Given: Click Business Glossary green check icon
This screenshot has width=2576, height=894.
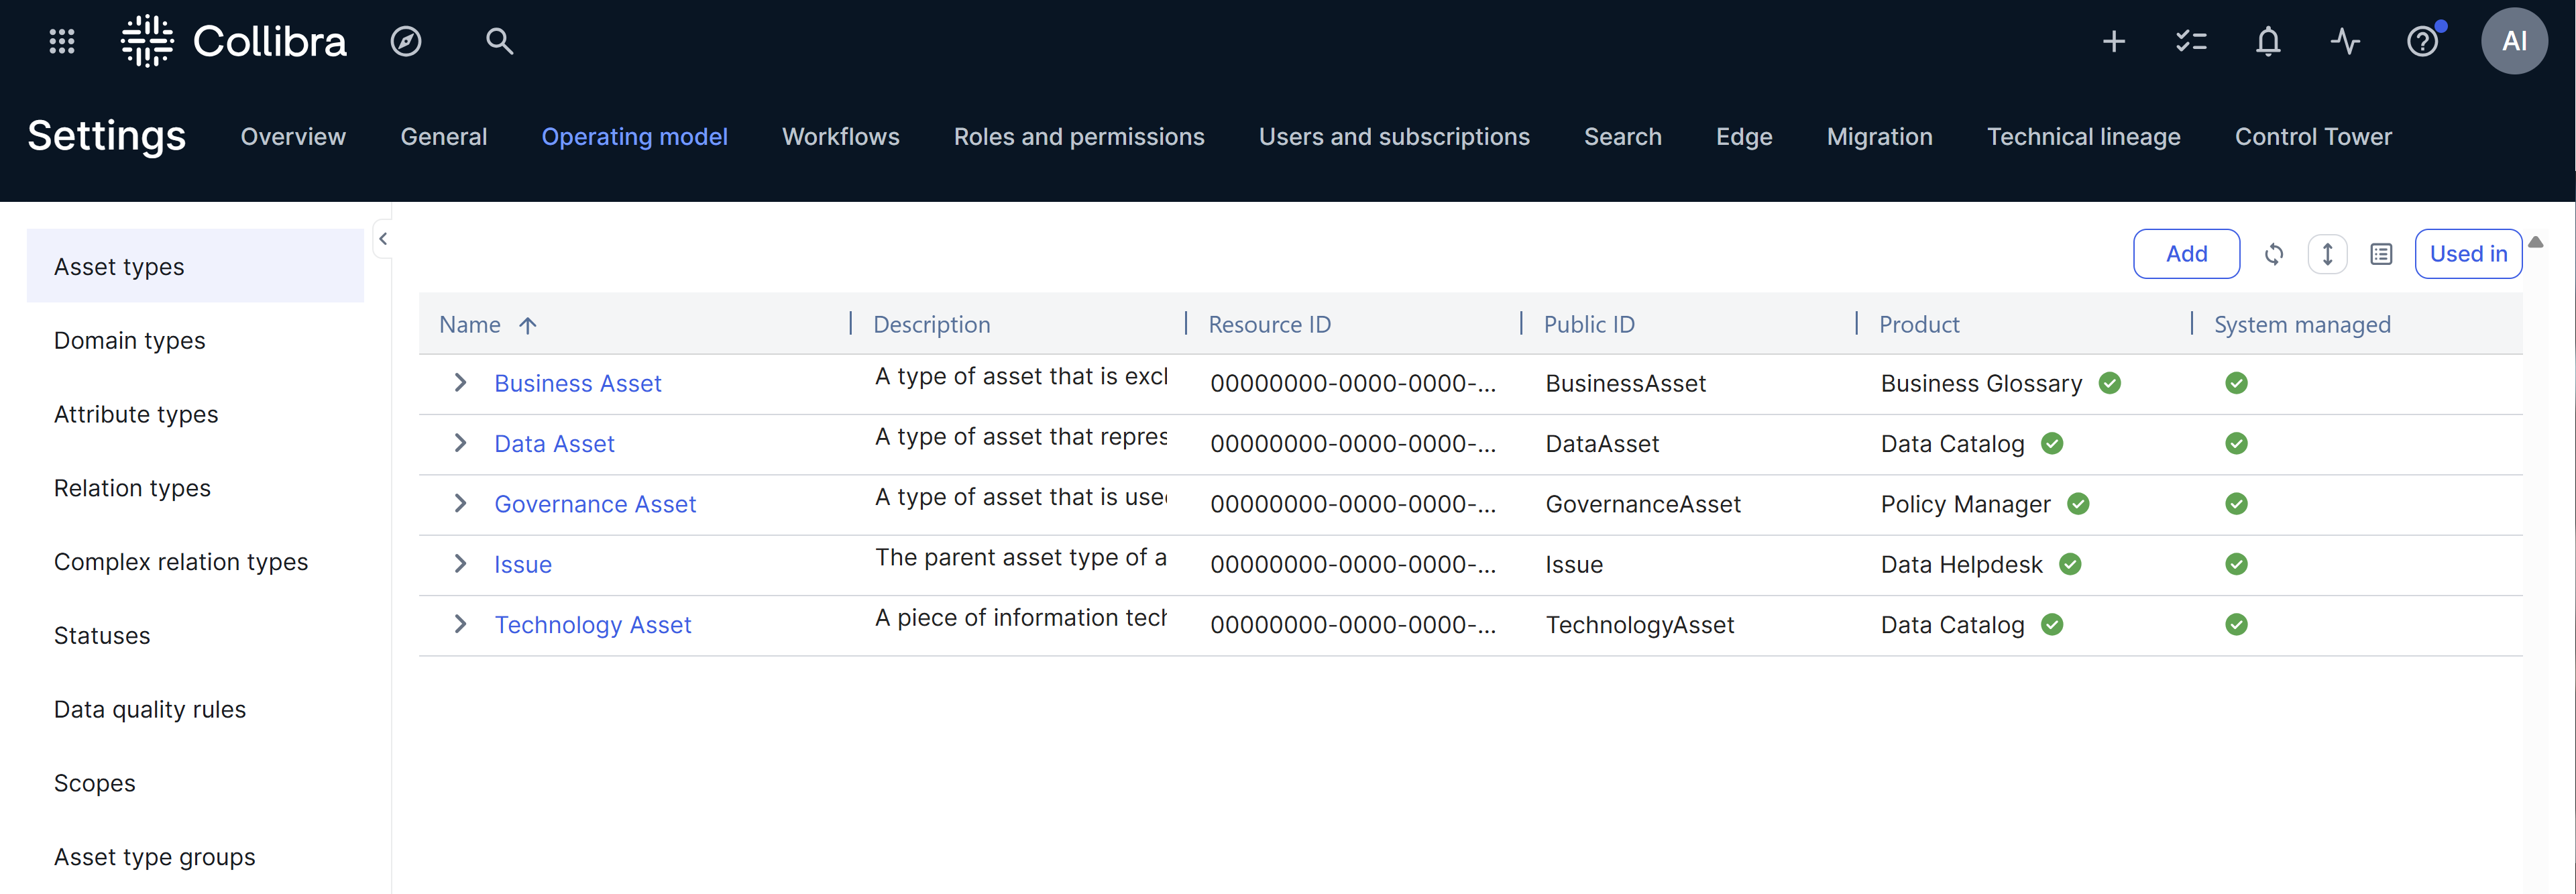Looking at the screenshot, I should 2110,383.
